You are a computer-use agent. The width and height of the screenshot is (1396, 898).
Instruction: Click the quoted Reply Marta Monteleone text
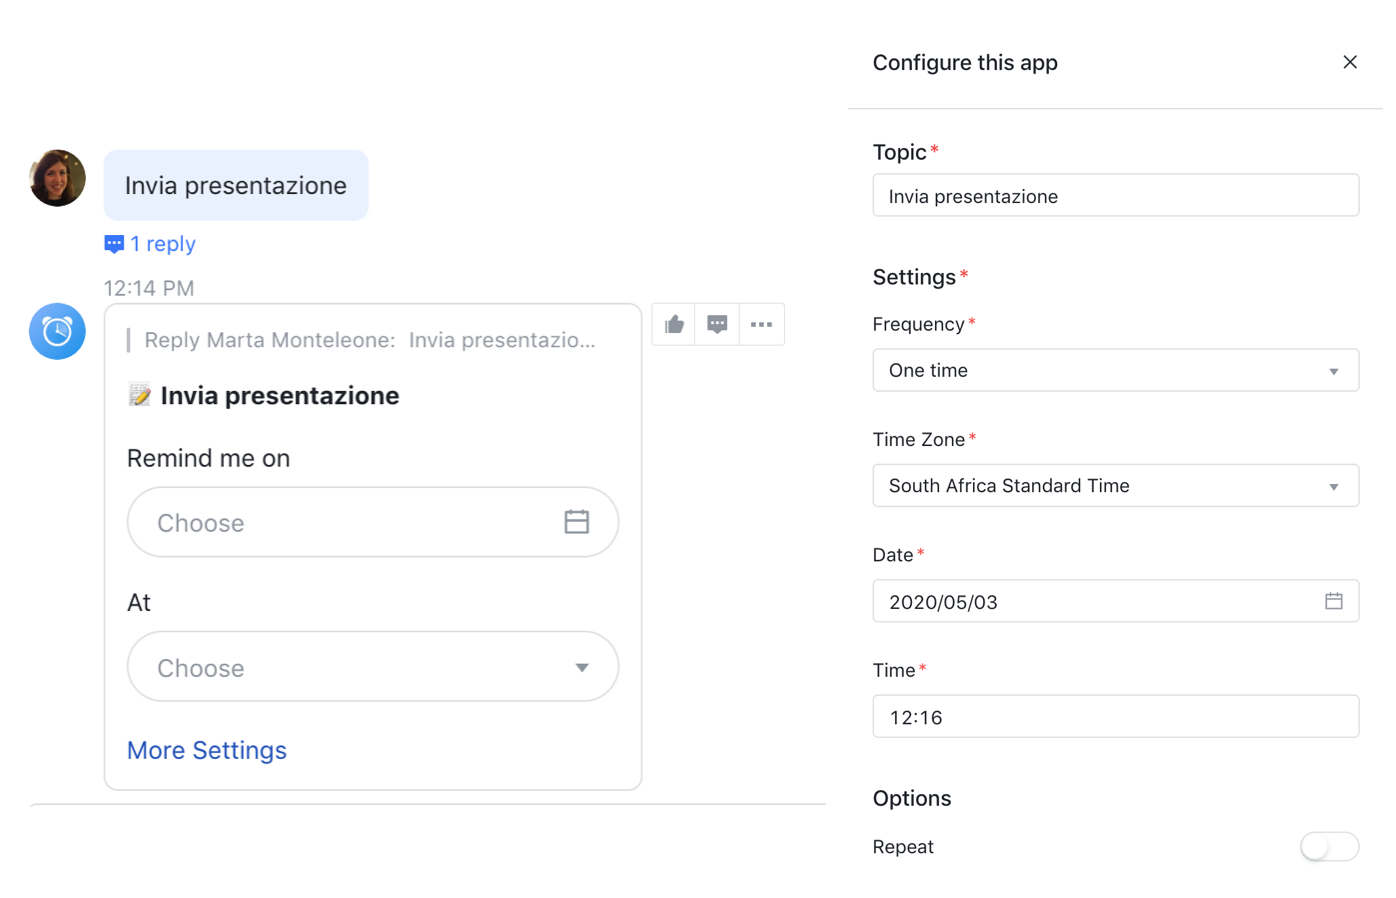coord(370,340)
